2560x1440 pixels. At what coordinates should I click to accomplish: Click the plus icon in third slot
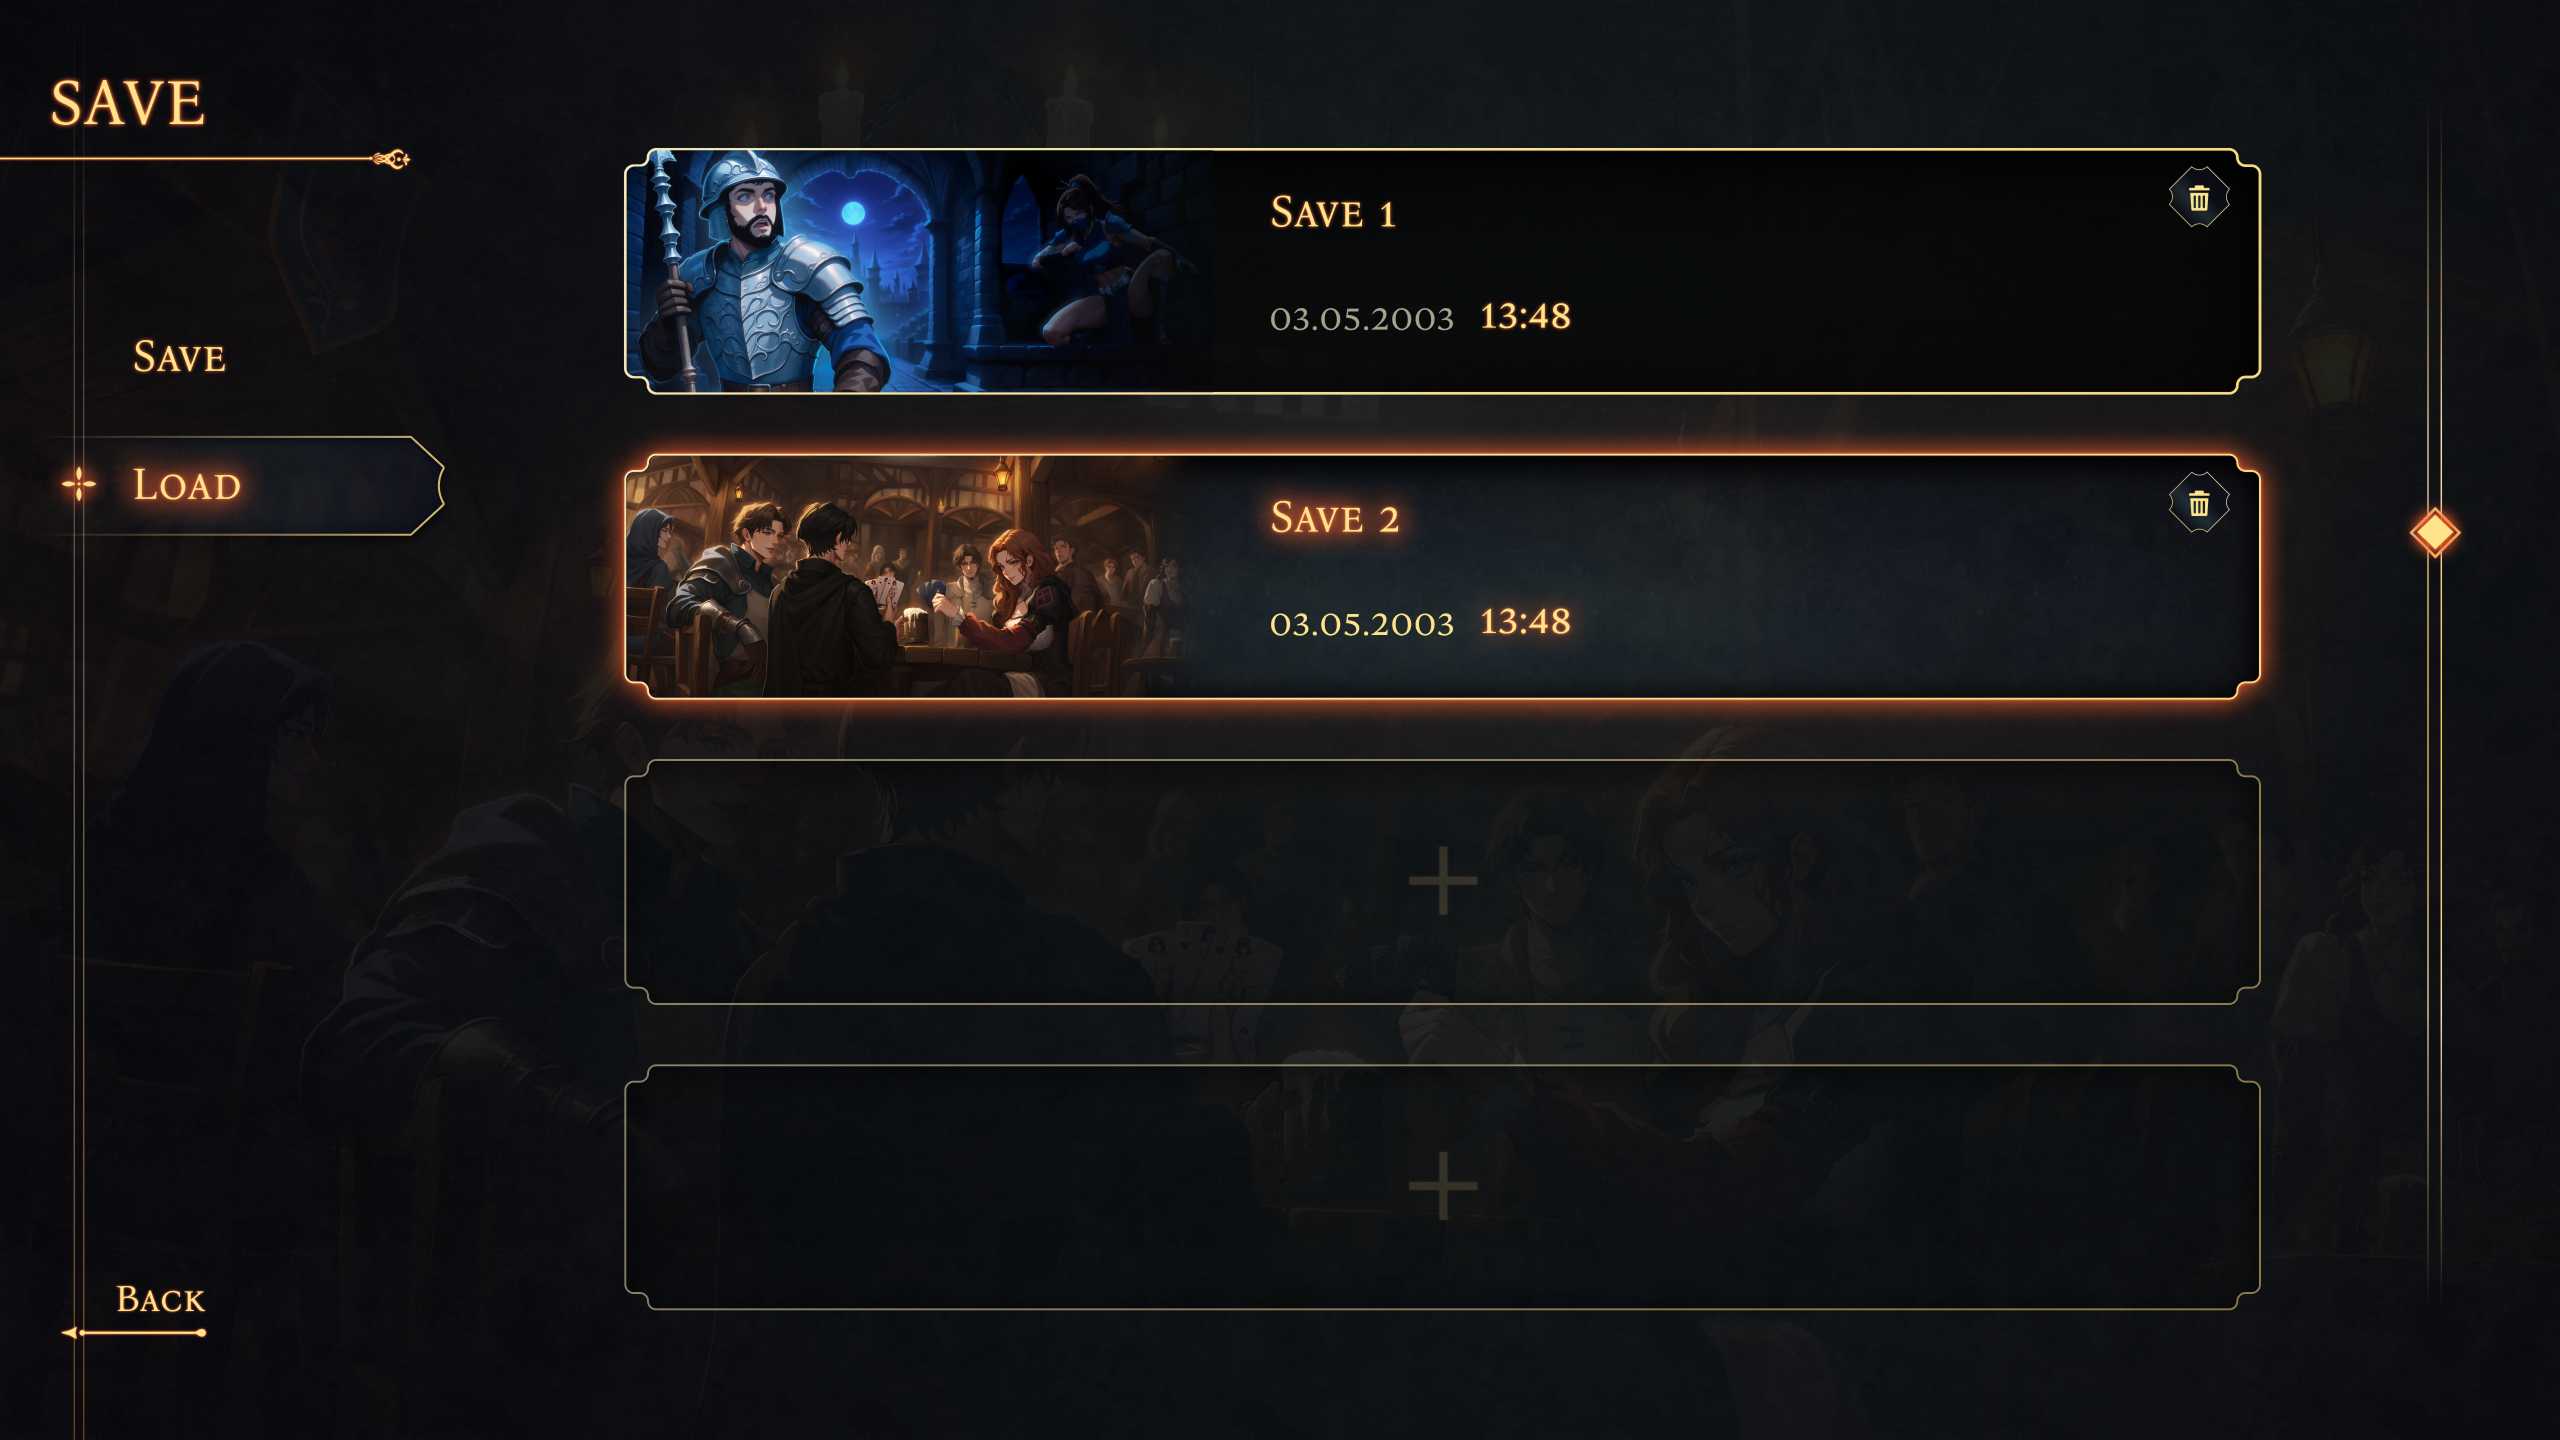click(1442, 881)
